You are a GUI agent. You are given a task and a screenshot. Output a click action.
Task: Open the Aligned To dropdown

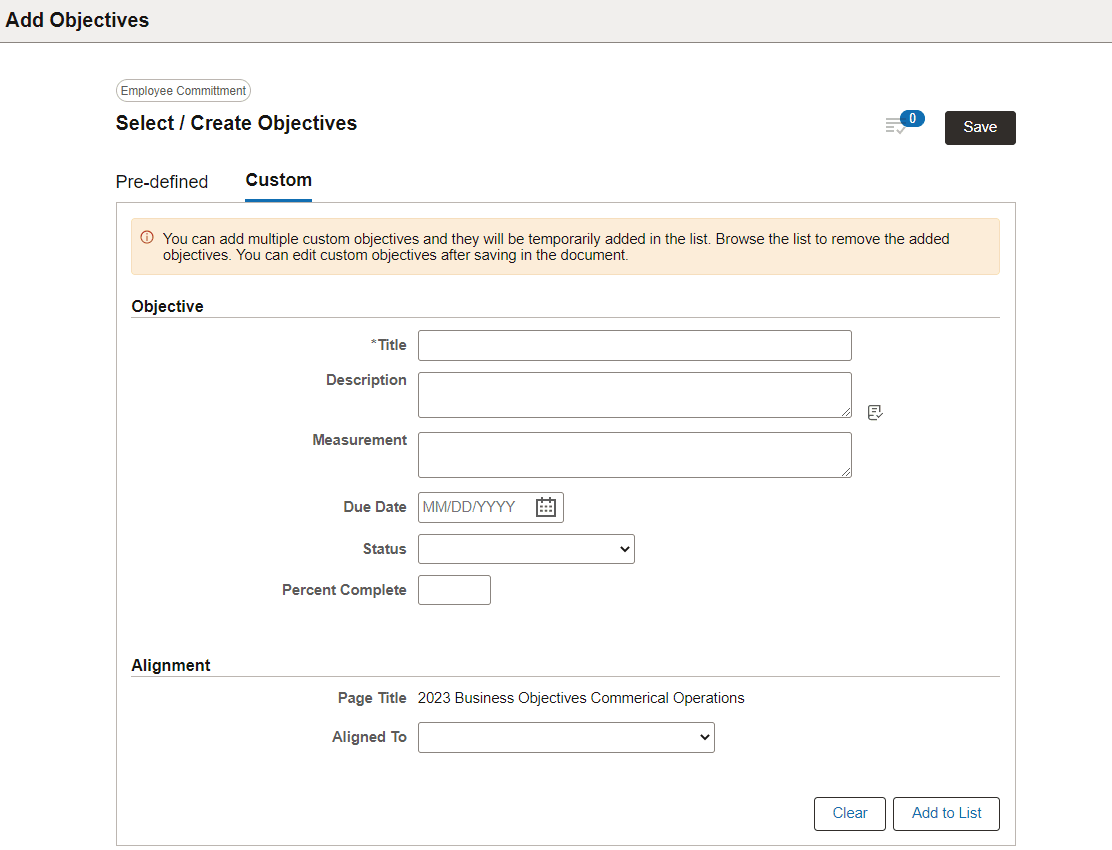tap(566, 738)
